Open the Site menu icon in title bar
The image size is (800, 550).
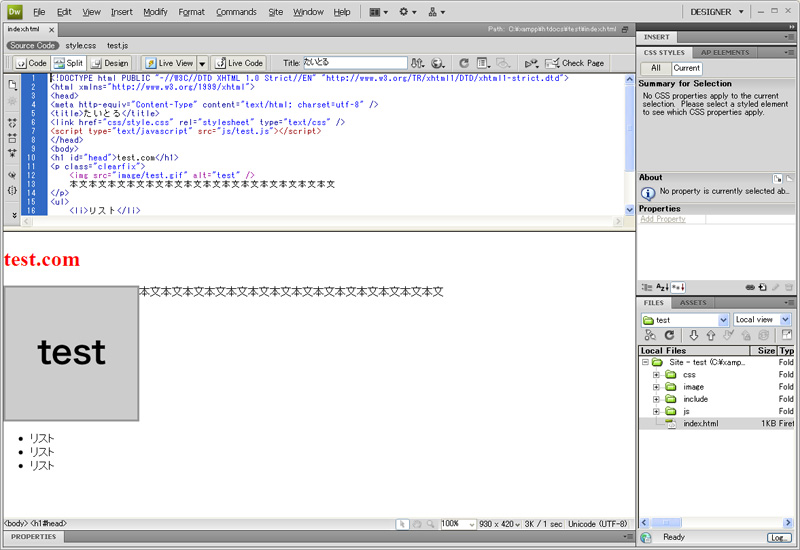436,12
